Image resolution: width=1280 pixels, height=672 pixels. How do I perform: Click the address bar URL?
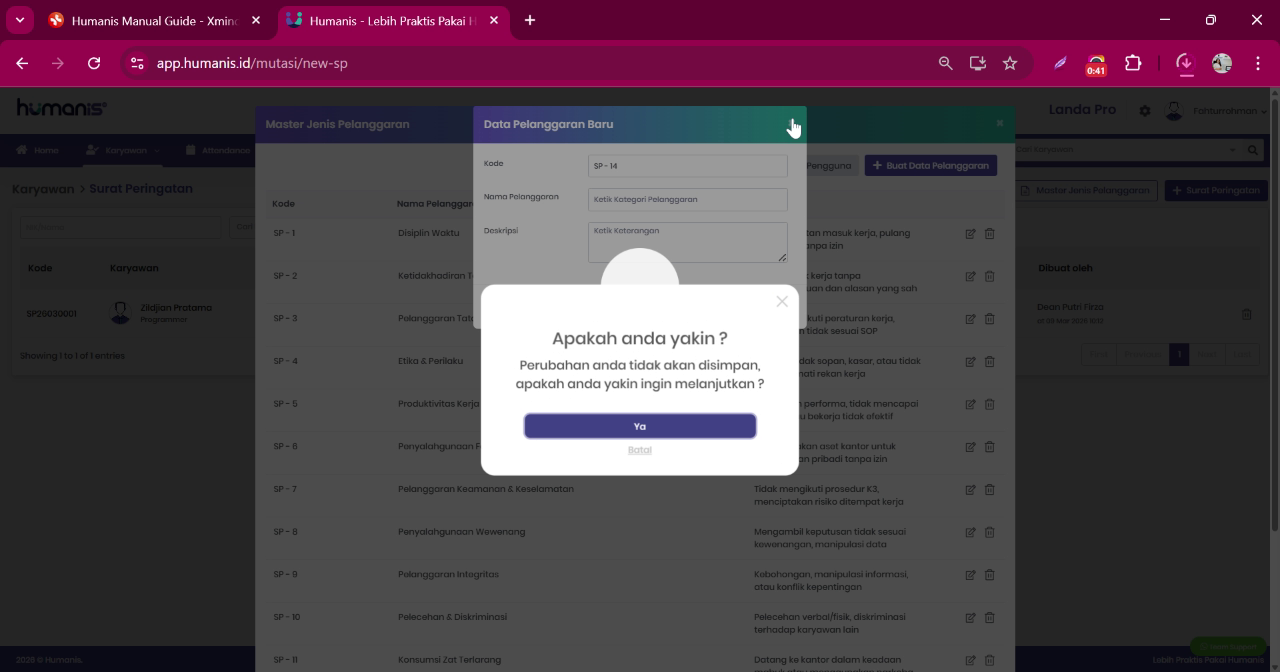(x=252, y=63)
